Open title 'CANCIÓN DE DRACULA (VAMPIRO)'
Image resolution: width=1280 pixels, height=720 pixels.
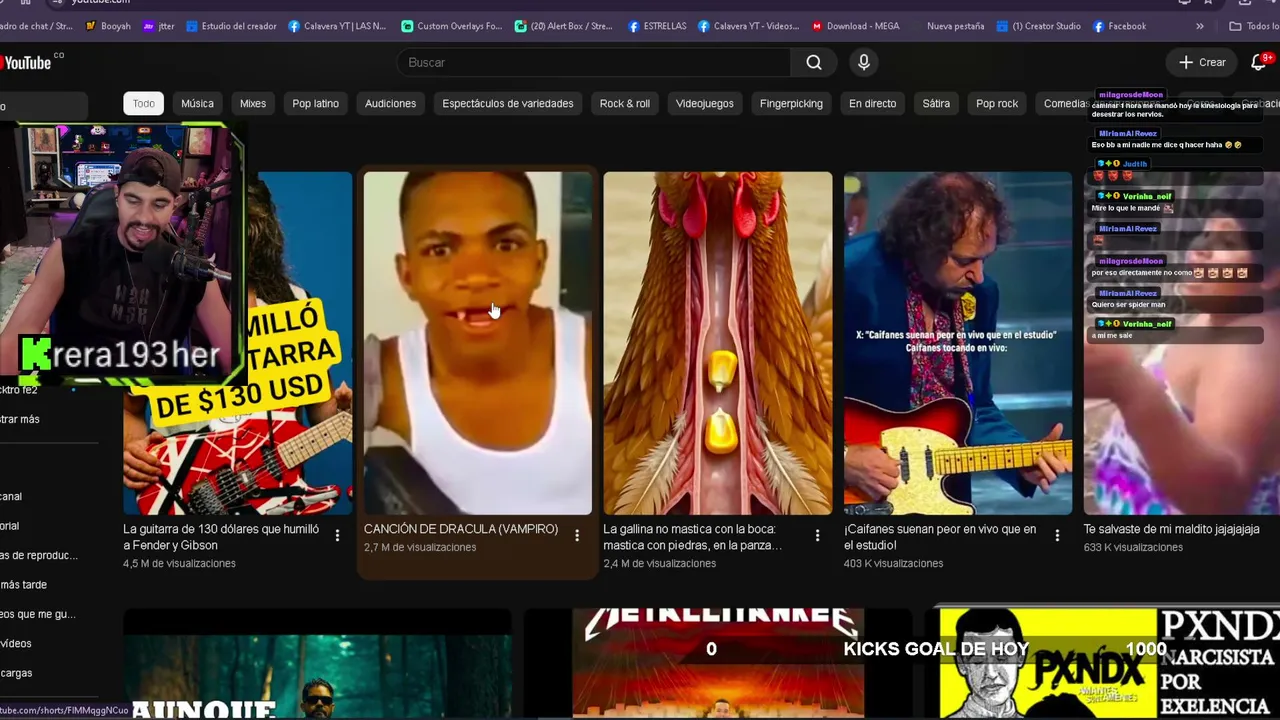pyautogui.click(x=461, y=529)
